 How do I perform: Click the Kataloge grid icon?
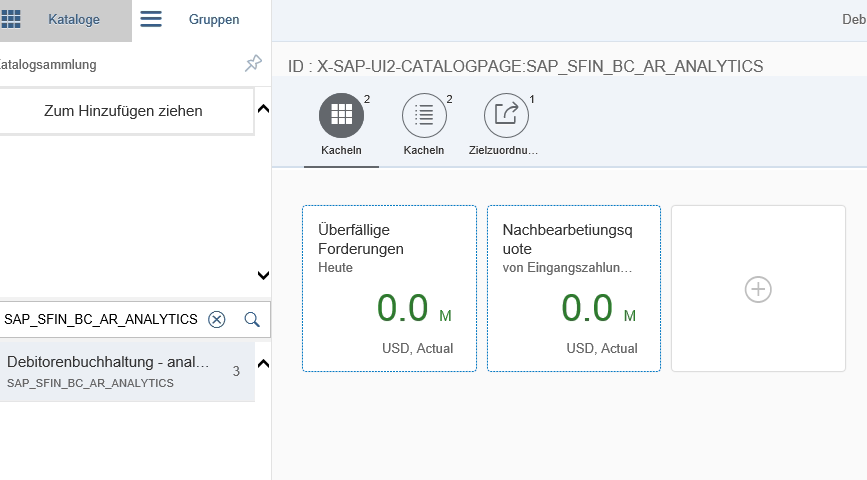[x=11, y=19]
